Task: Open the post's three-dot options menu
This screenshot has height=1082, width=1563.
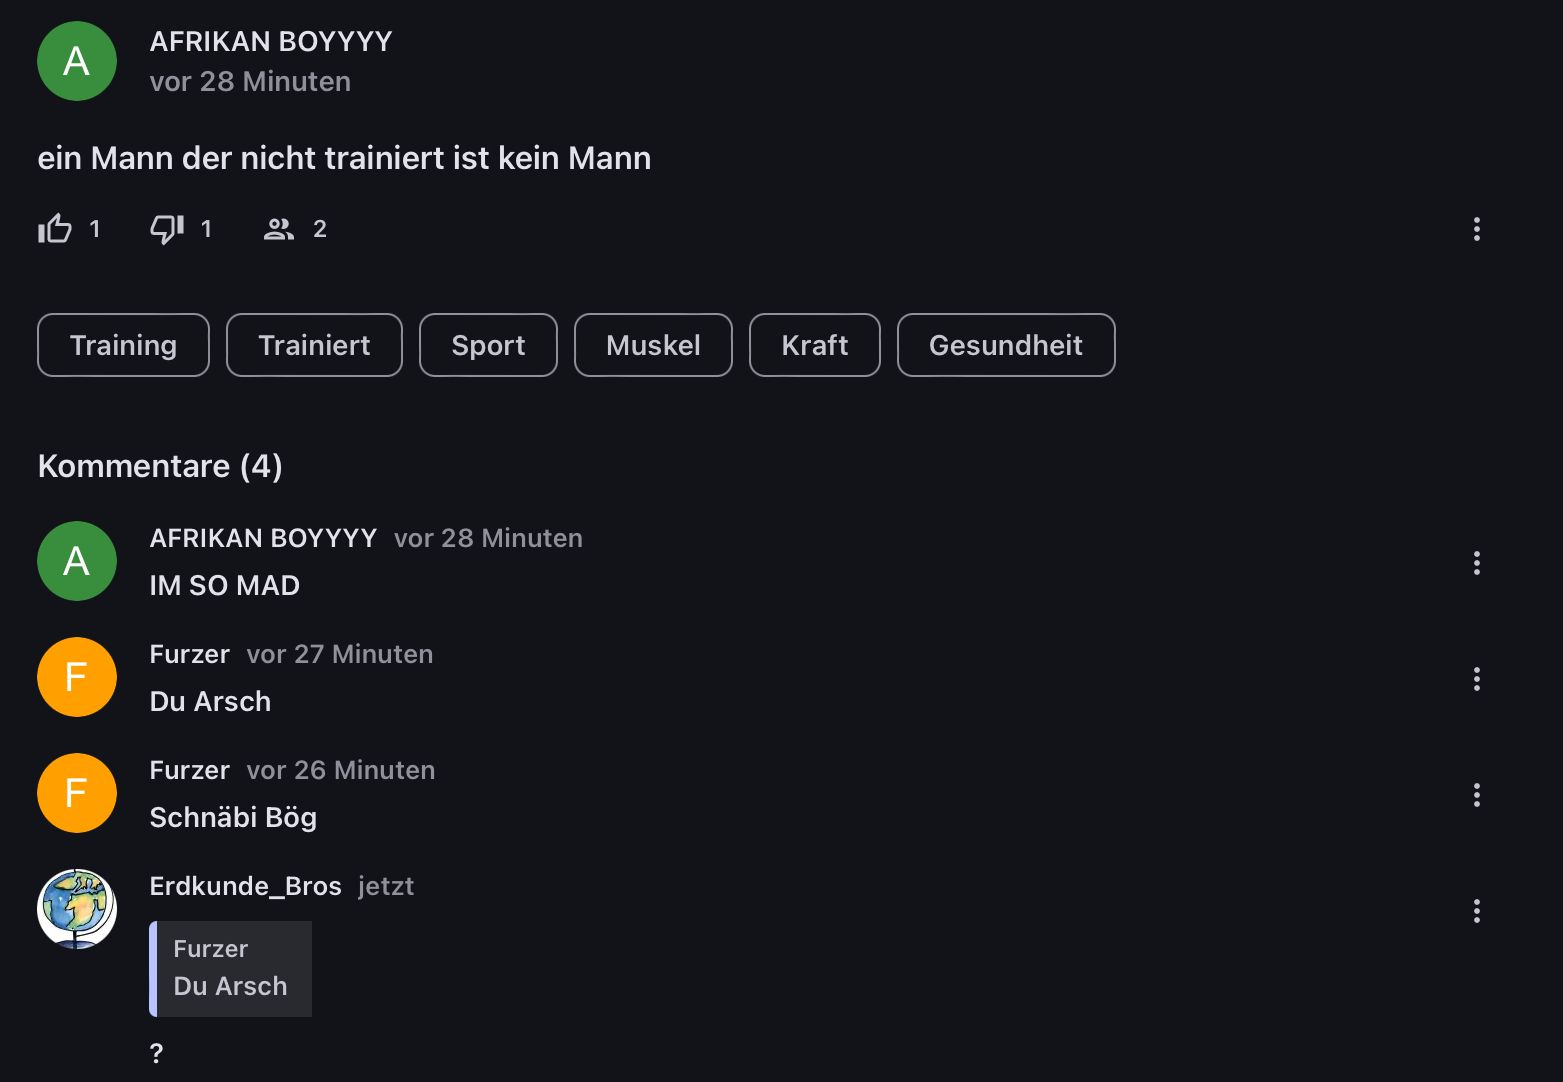Action: click(x=1476, y=229)
